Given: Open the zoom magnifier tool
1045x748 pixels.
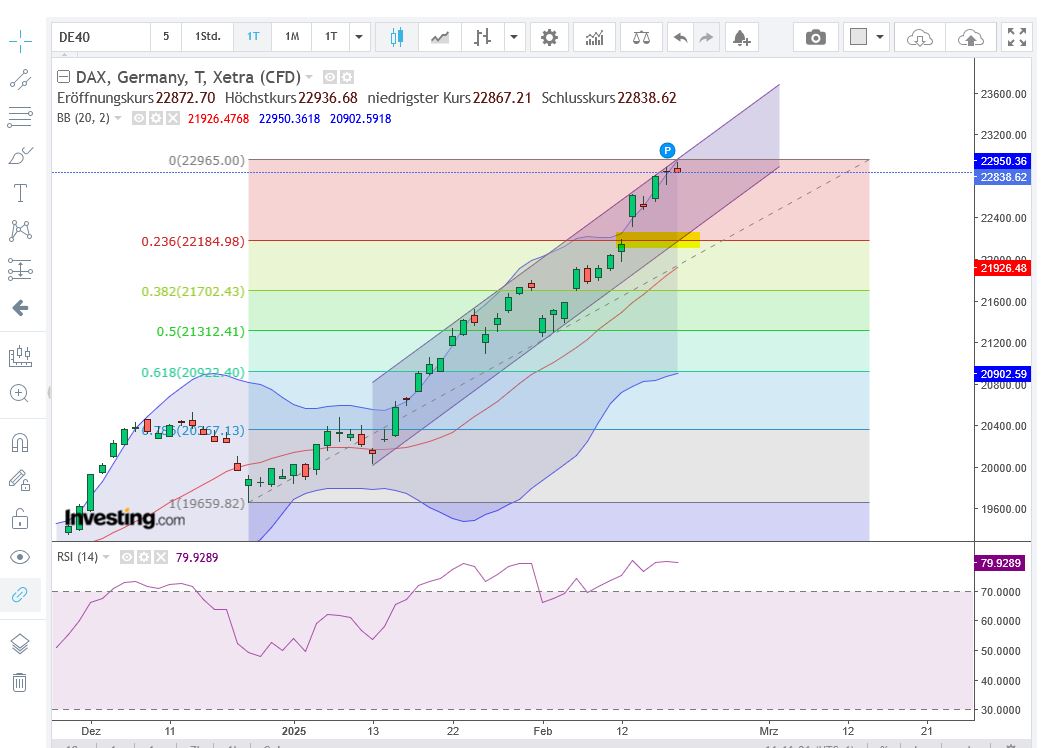Looking at the screenshot, I should point(20,393).
